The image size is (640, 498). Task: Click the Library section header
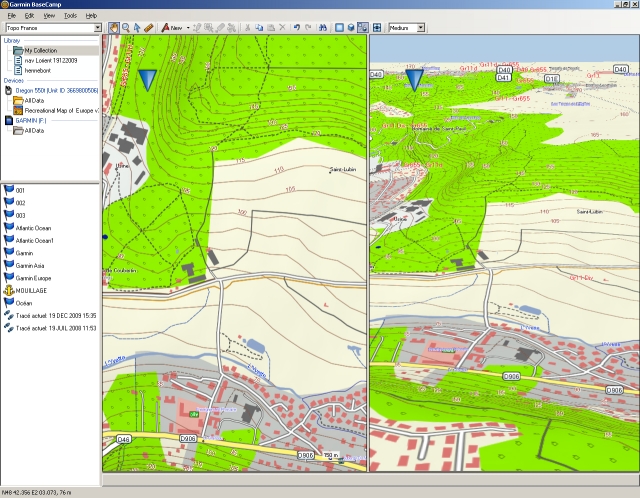(12, 40)
